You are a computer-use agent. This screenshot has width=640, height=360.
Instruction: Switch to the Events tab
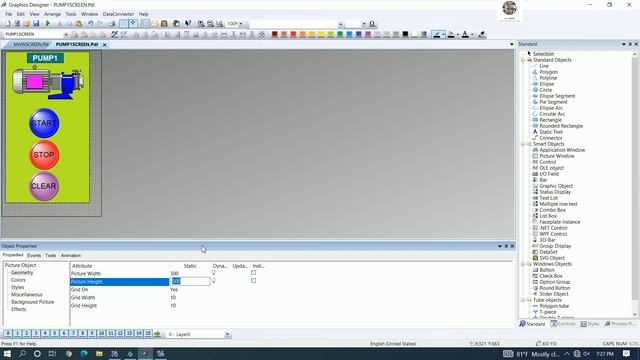pyautogui.click(x=34, y=255)
